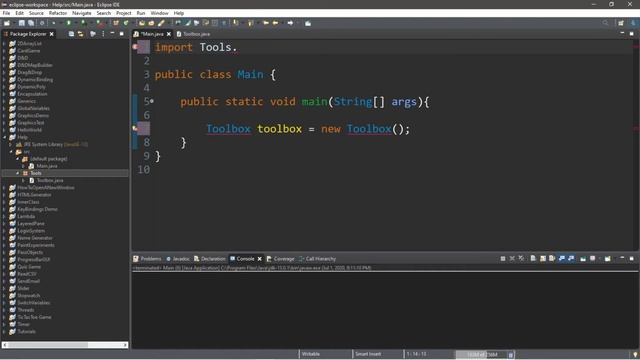
Task: Click the Clear Console icon
Action: point(533,258)
